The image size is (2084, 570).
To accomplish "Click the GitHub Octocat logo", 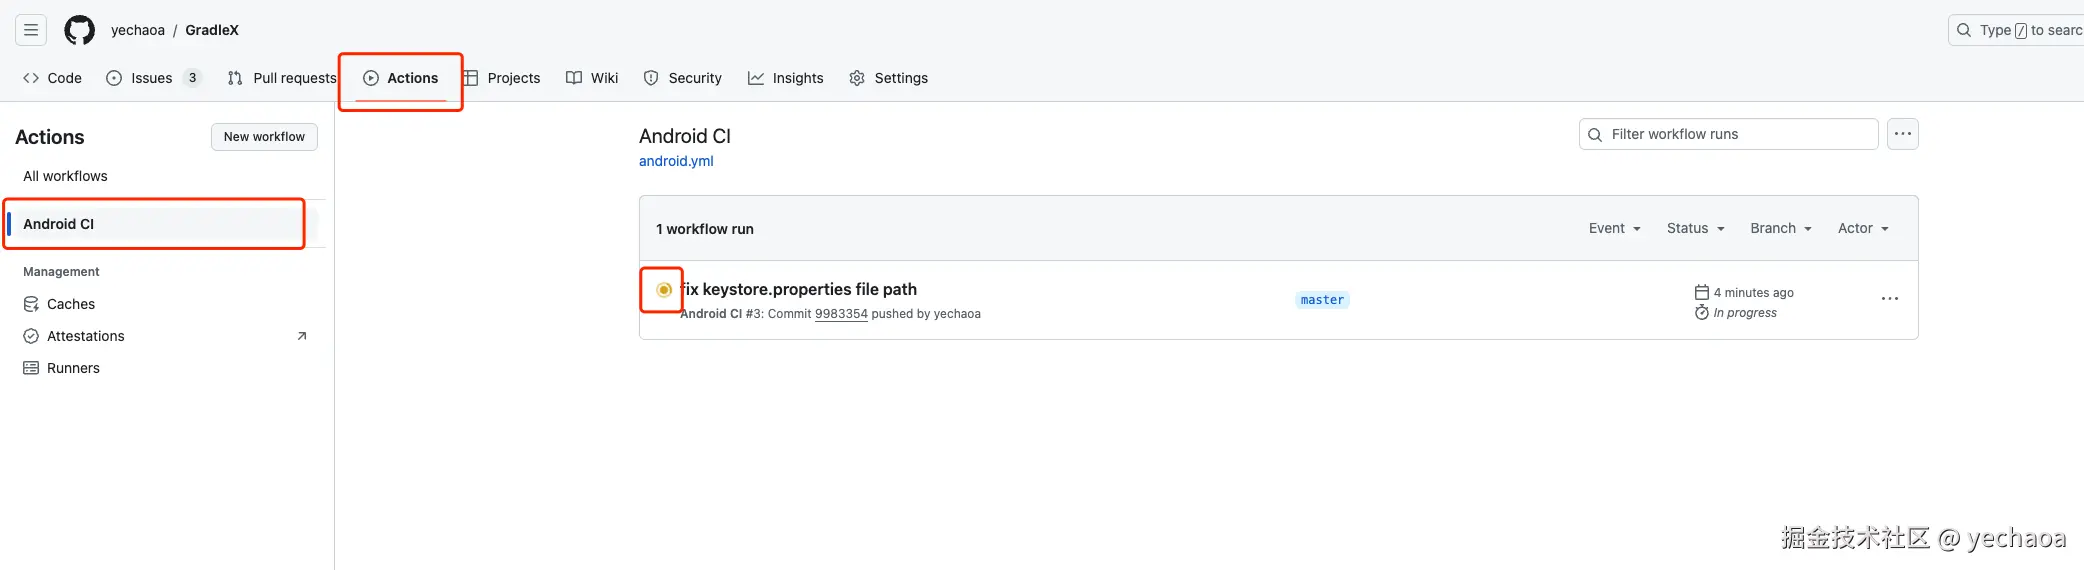I will (79, 30).
